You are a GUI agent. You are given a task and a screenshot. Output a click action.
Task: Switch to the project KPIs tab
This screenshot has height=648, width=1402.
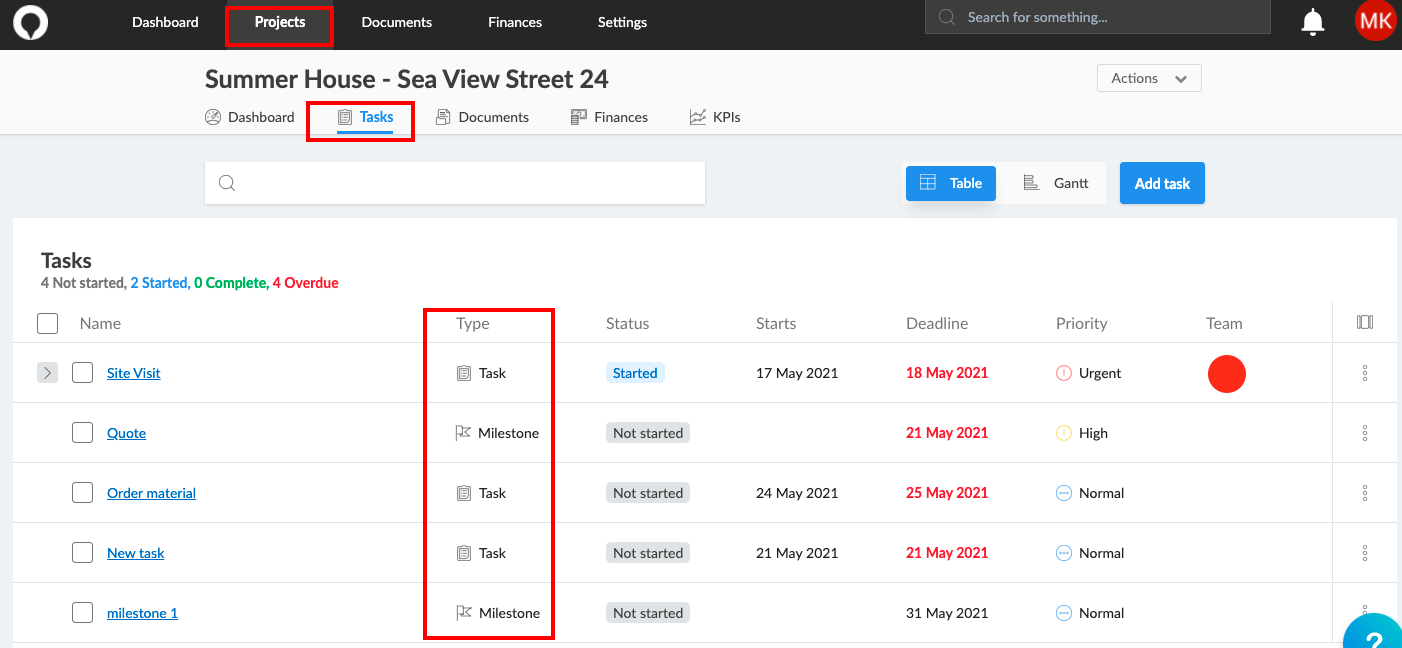715,117
